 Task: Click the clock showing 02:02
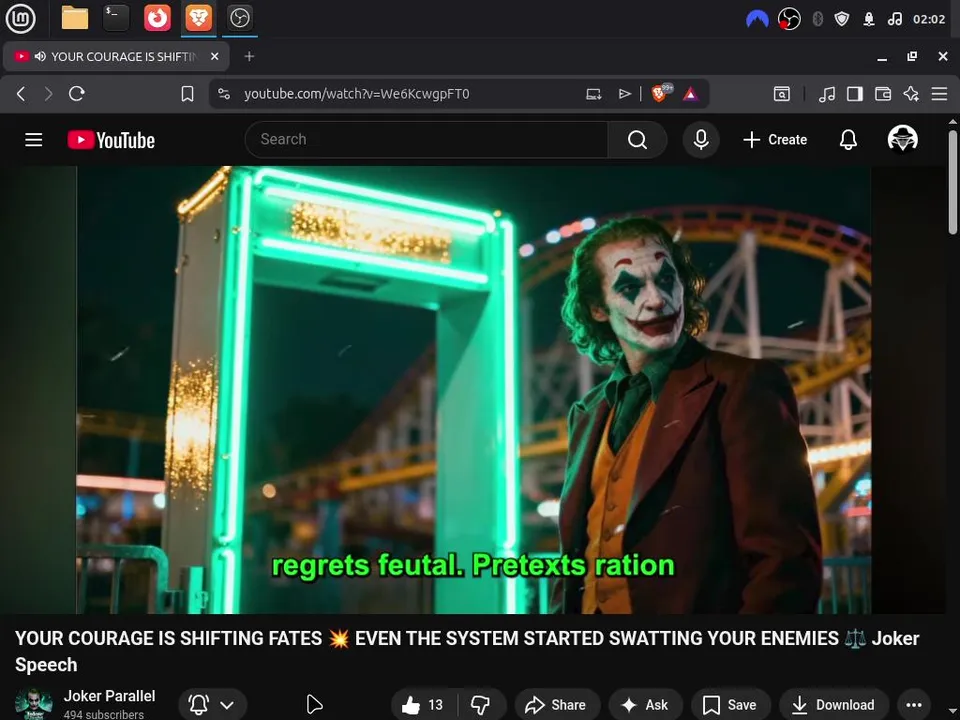[929, 20]
